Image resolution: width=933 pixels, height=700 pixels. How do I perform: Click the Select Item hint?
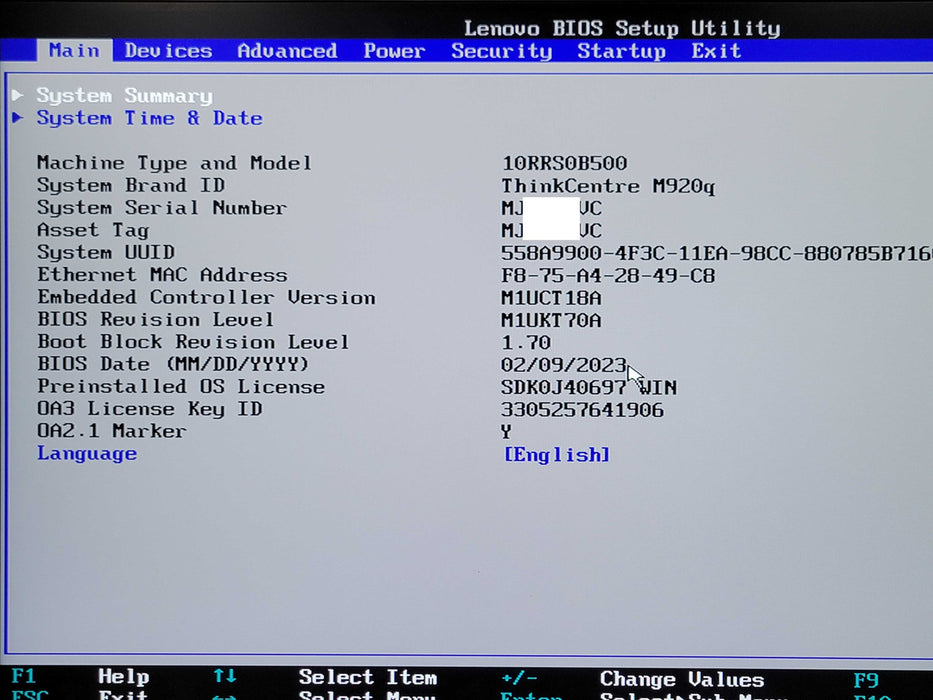click(368, 677)
